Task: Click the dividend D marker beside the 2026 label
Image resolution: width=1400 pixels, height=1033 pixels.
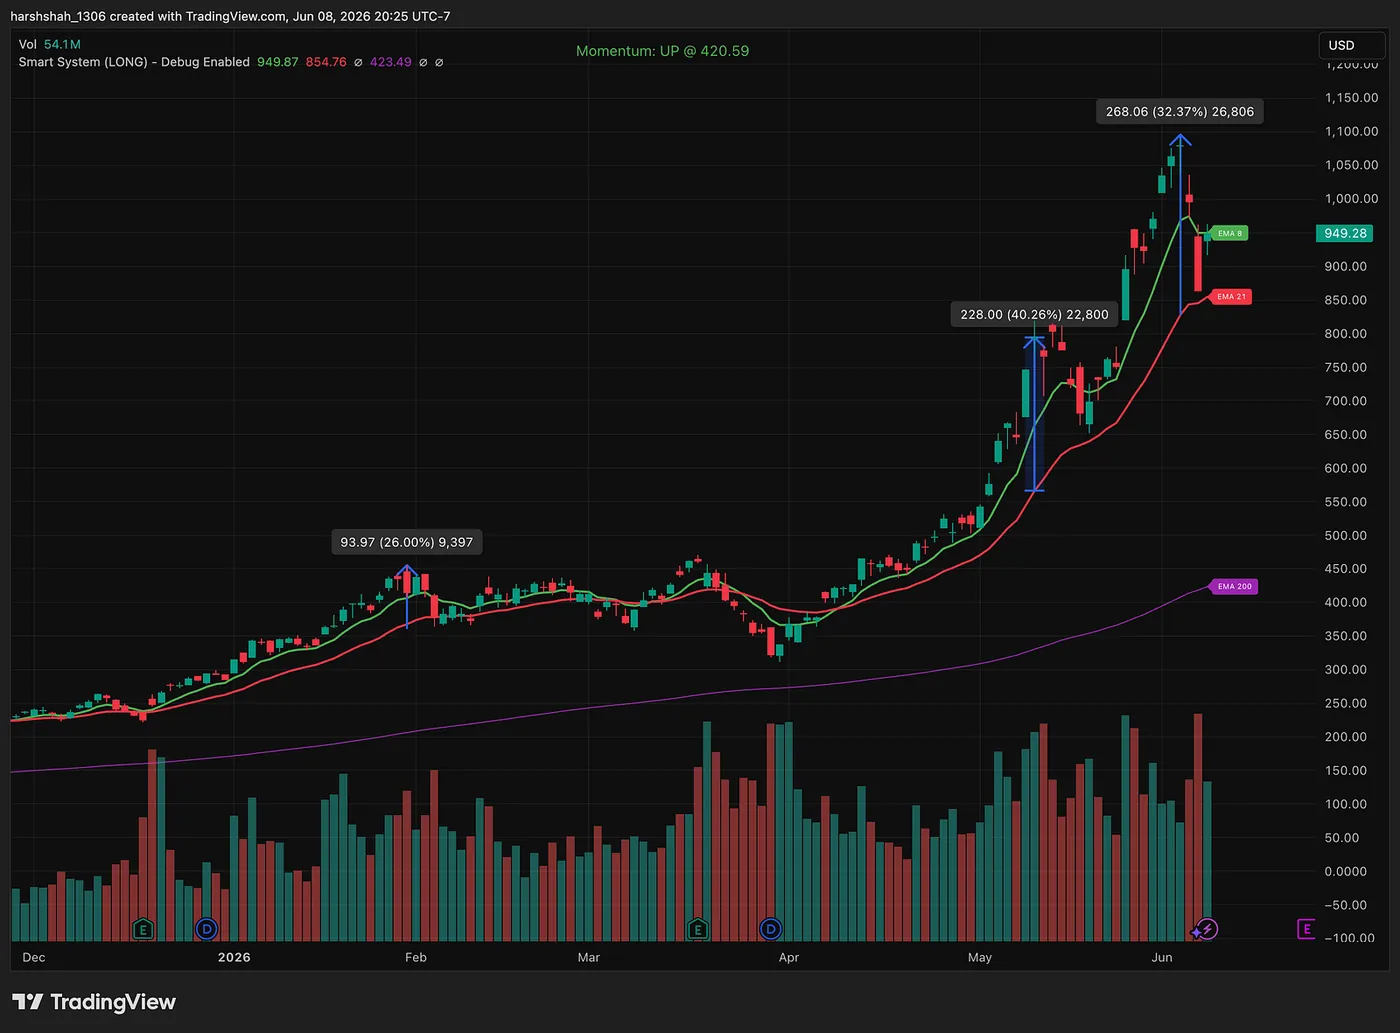Action: 206,929
